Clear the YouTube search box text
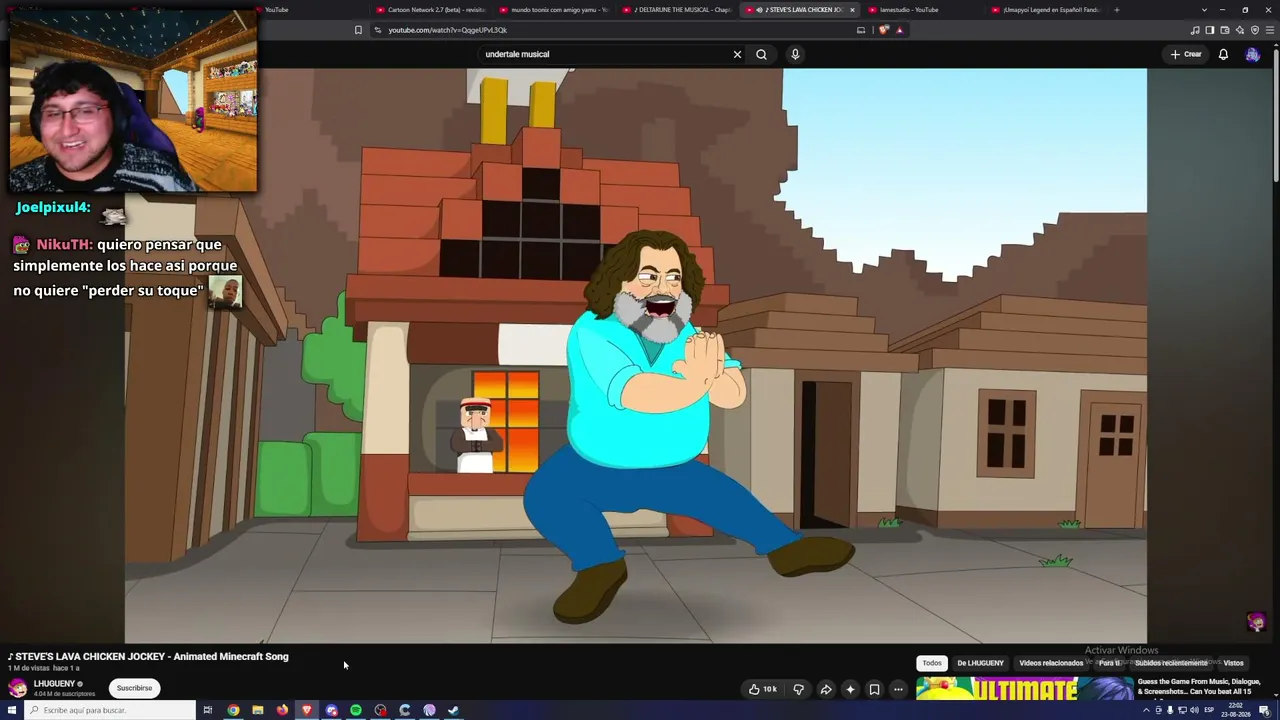This screenshot has width=1280, height=720. 737,54
